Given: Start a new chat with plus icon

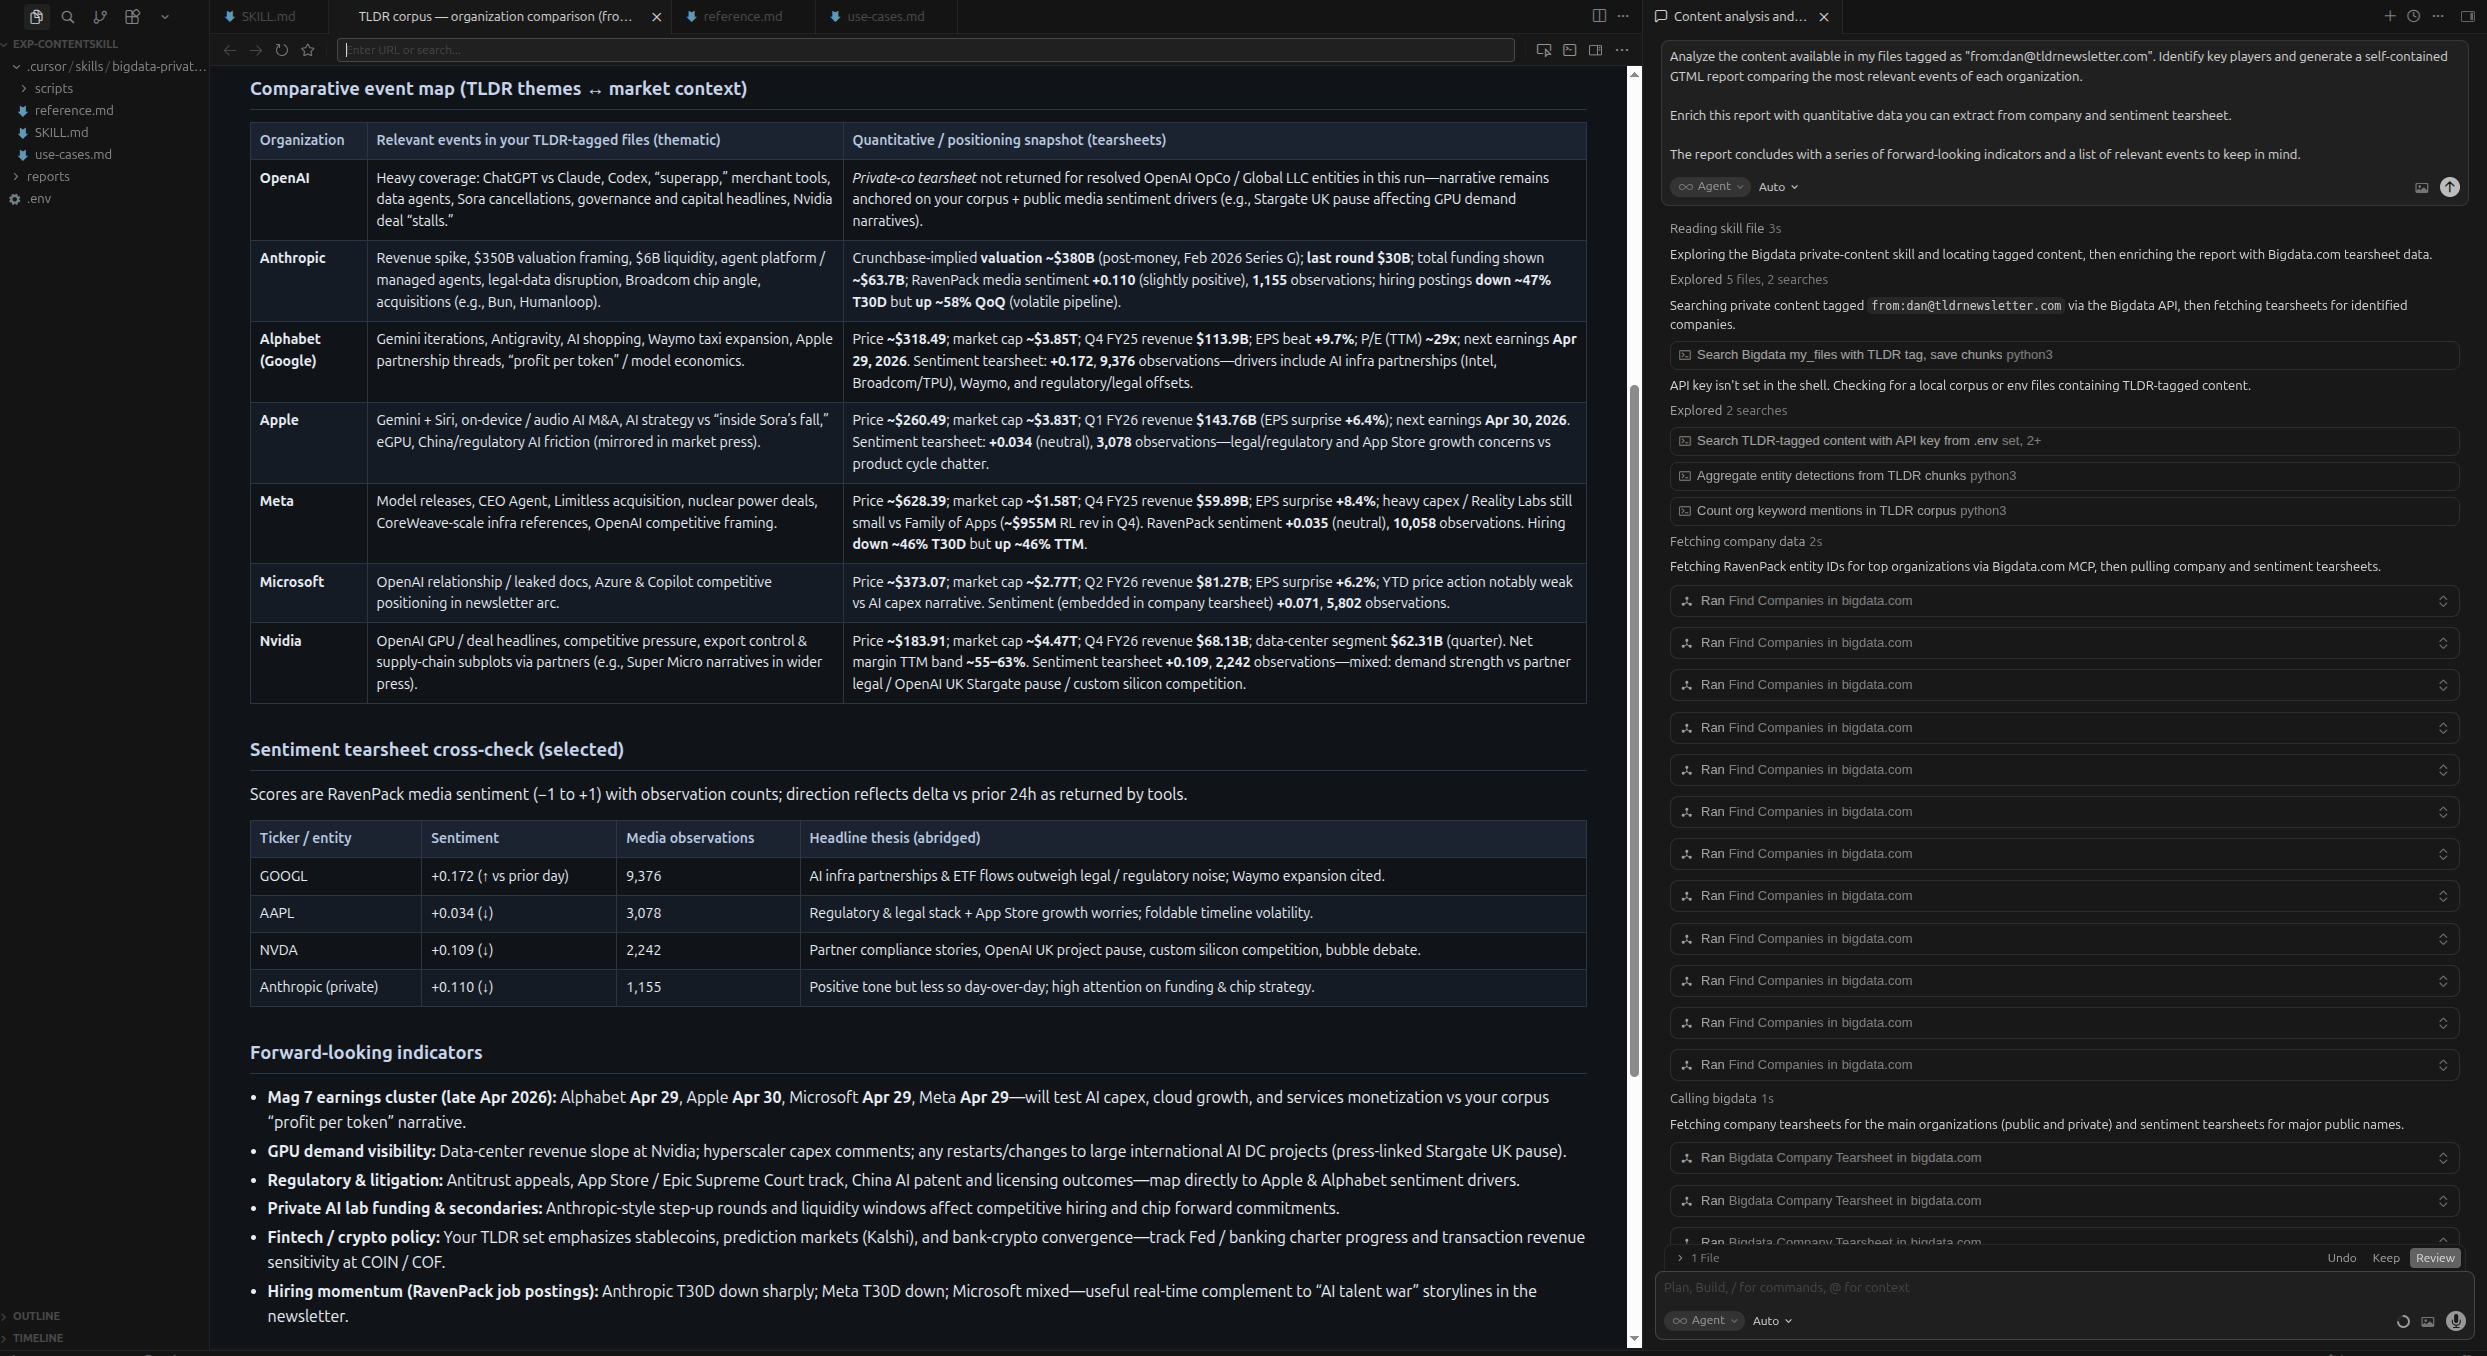Looking at the screenshot, I should [x=2389, y=16].
